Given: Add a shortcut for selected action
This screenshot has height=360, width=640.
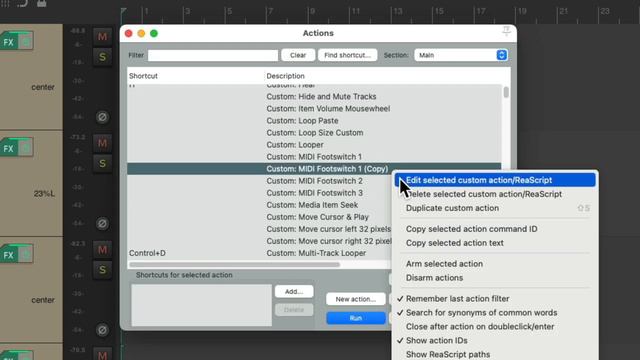Looking at the screenshot, I should click(x=294, y=291).
